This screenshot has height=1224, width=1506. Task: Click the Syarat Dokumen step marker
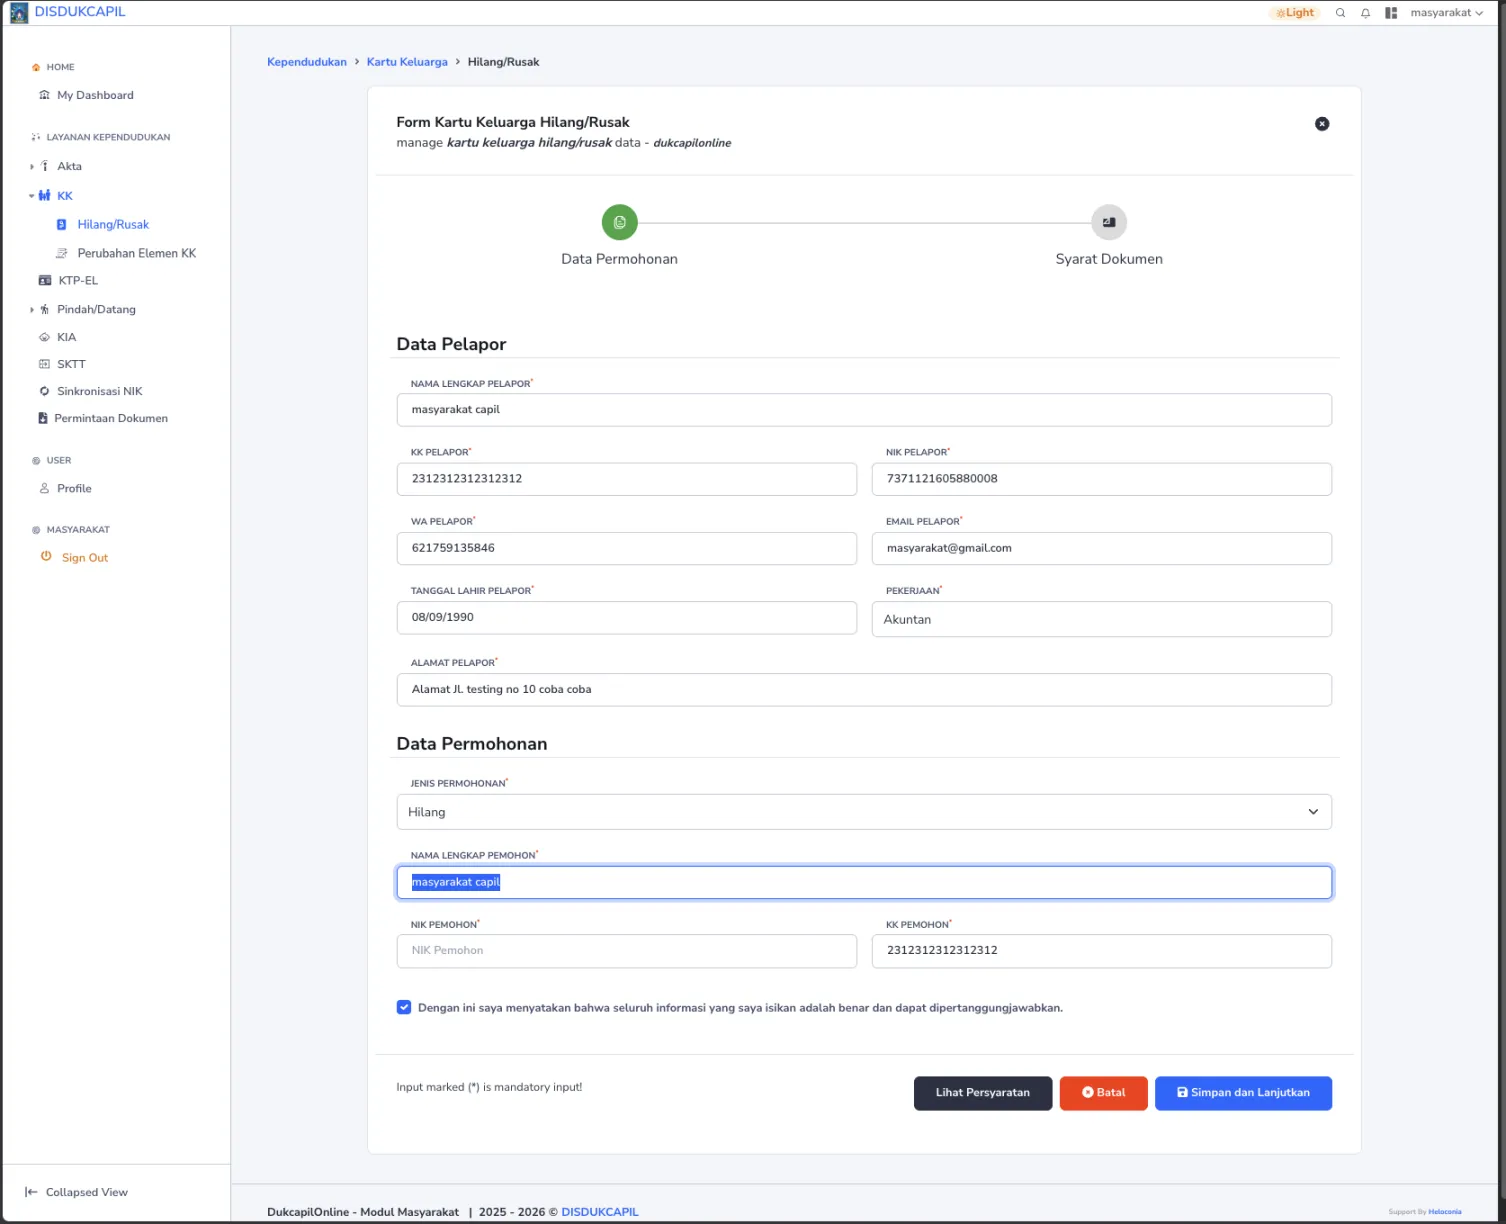1108,222
